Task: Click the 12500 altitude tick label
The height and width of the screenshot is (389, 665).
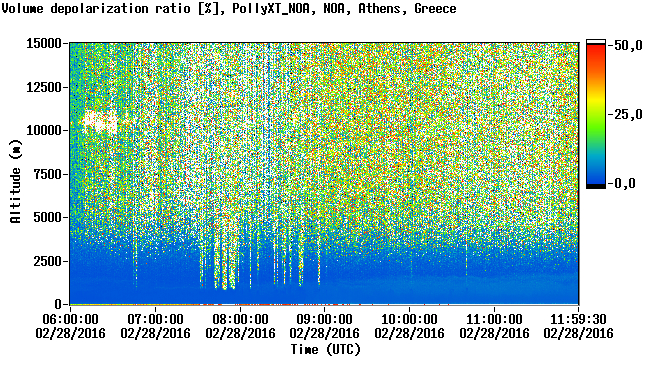Action: (44, 87)
